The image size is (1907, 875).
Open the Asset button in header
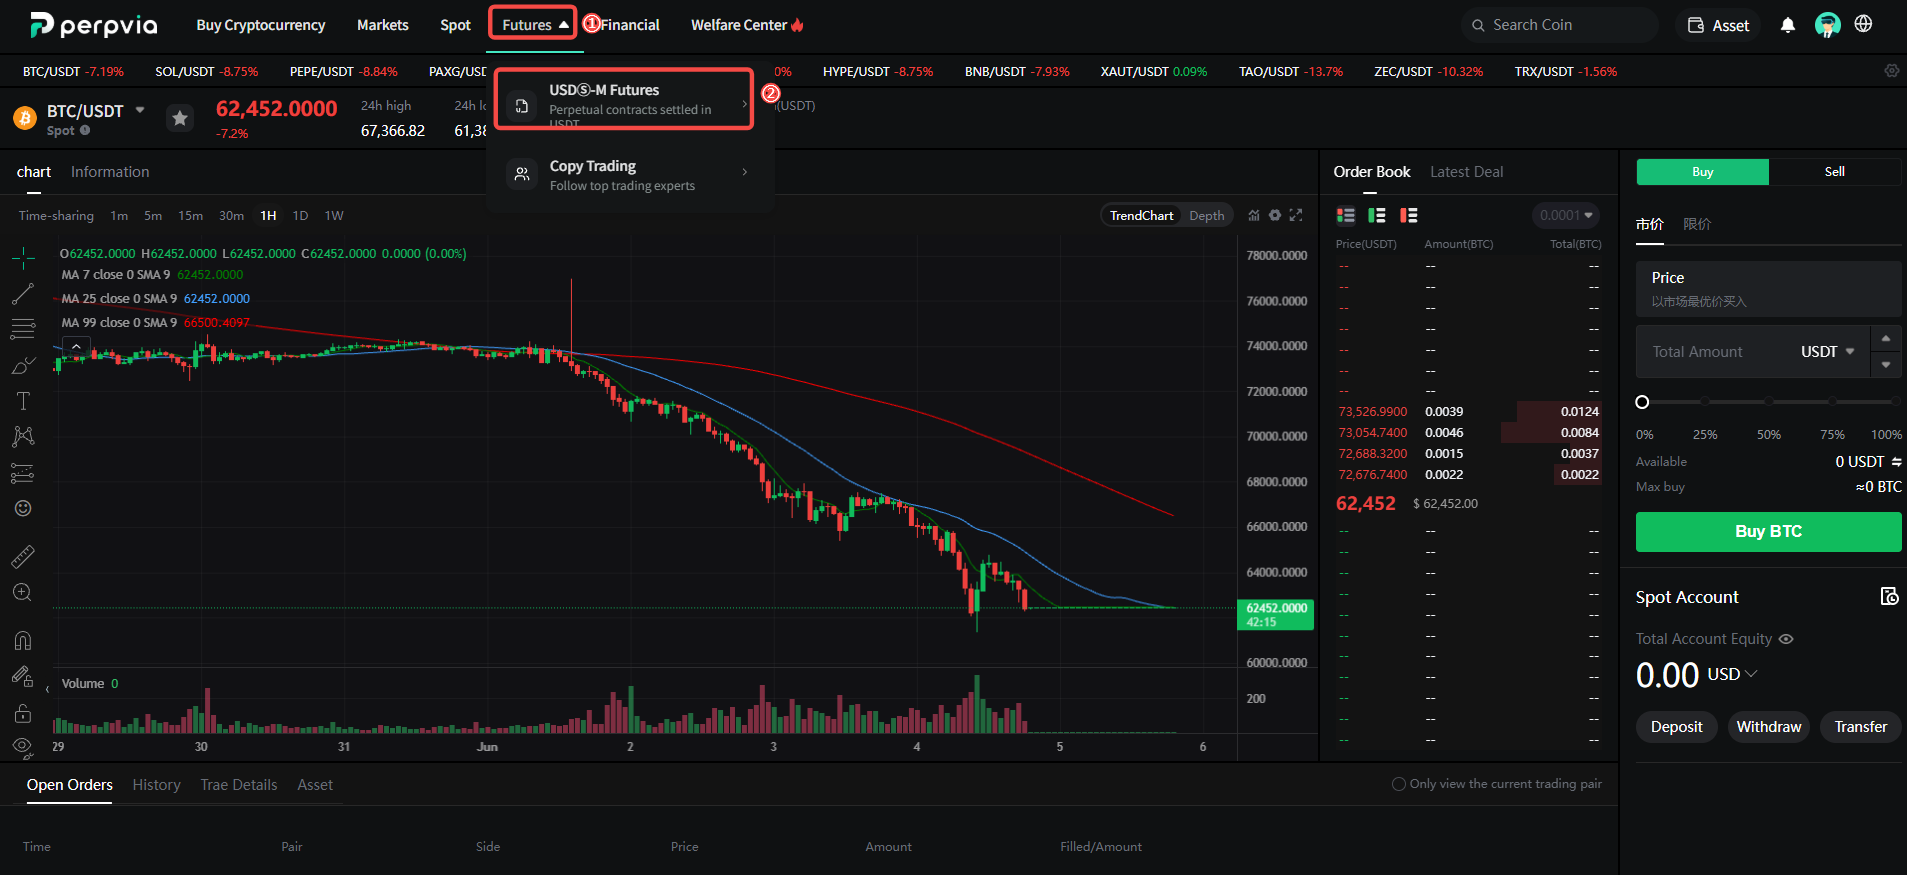point(1719,25)
